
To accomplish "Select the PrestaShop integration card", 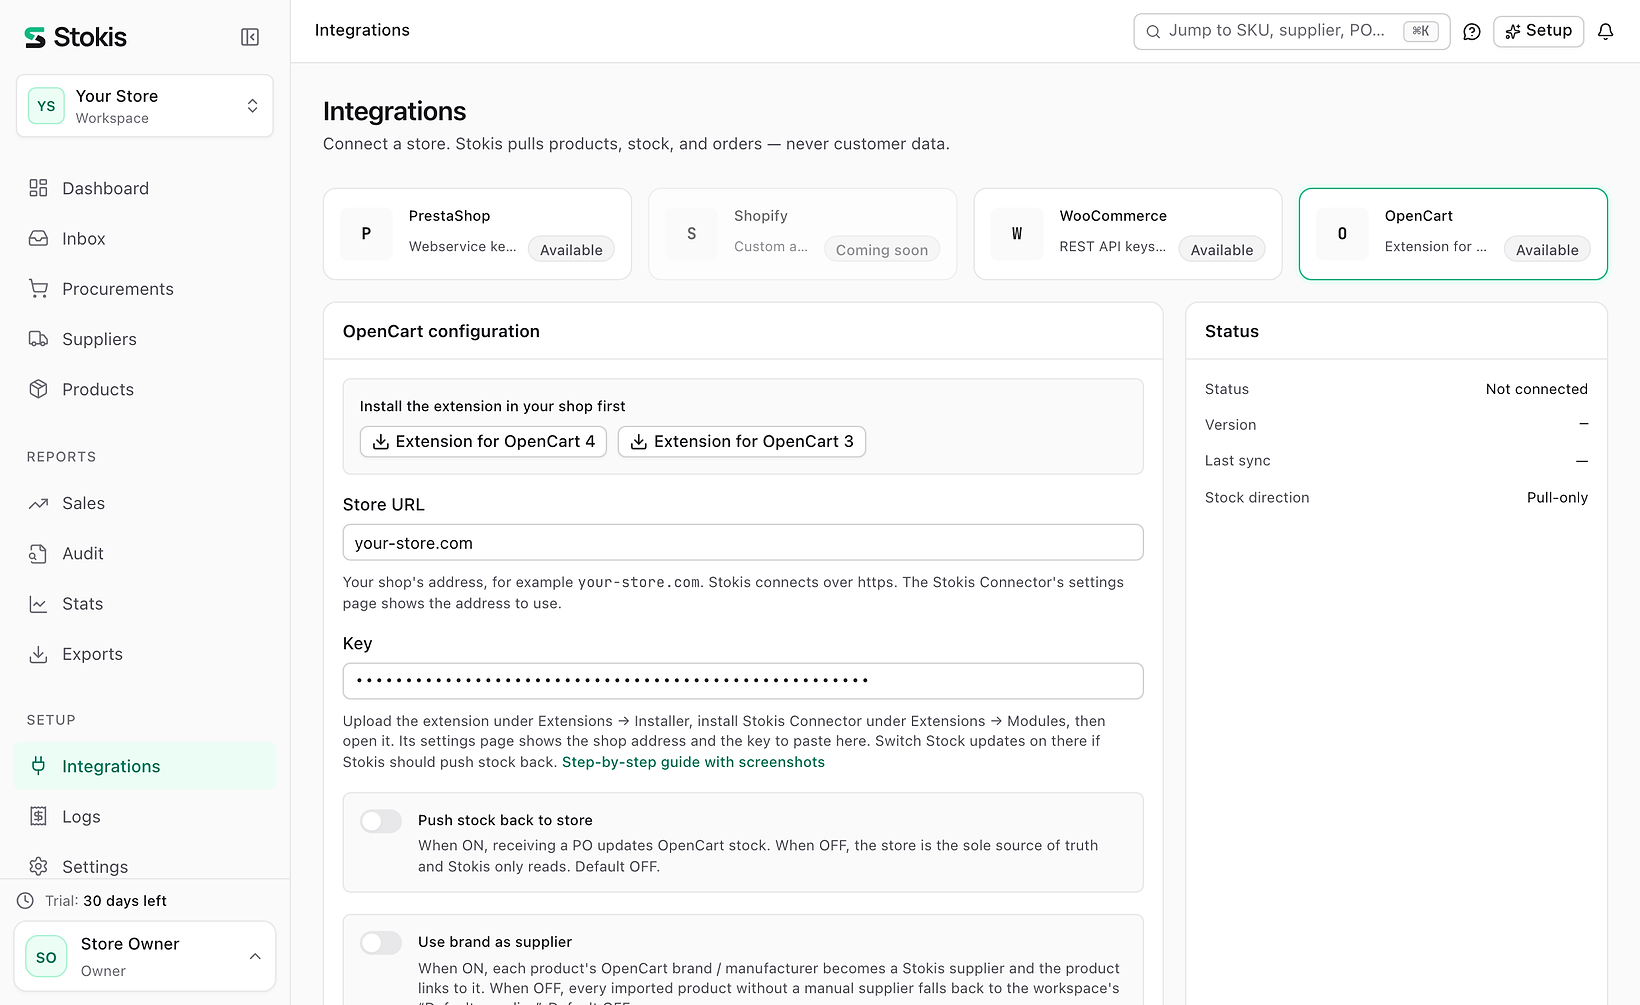I will [x=477, y=234].
